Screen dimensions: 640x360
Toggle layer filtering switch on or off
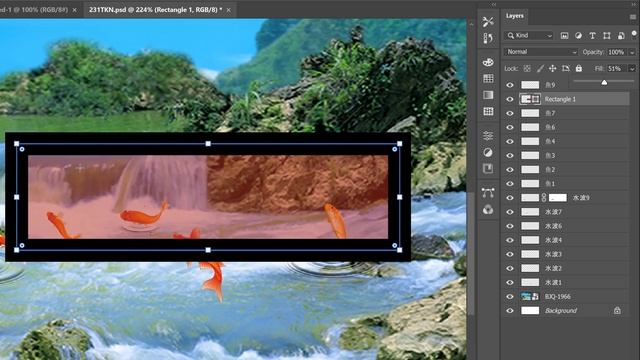point(634,34)
